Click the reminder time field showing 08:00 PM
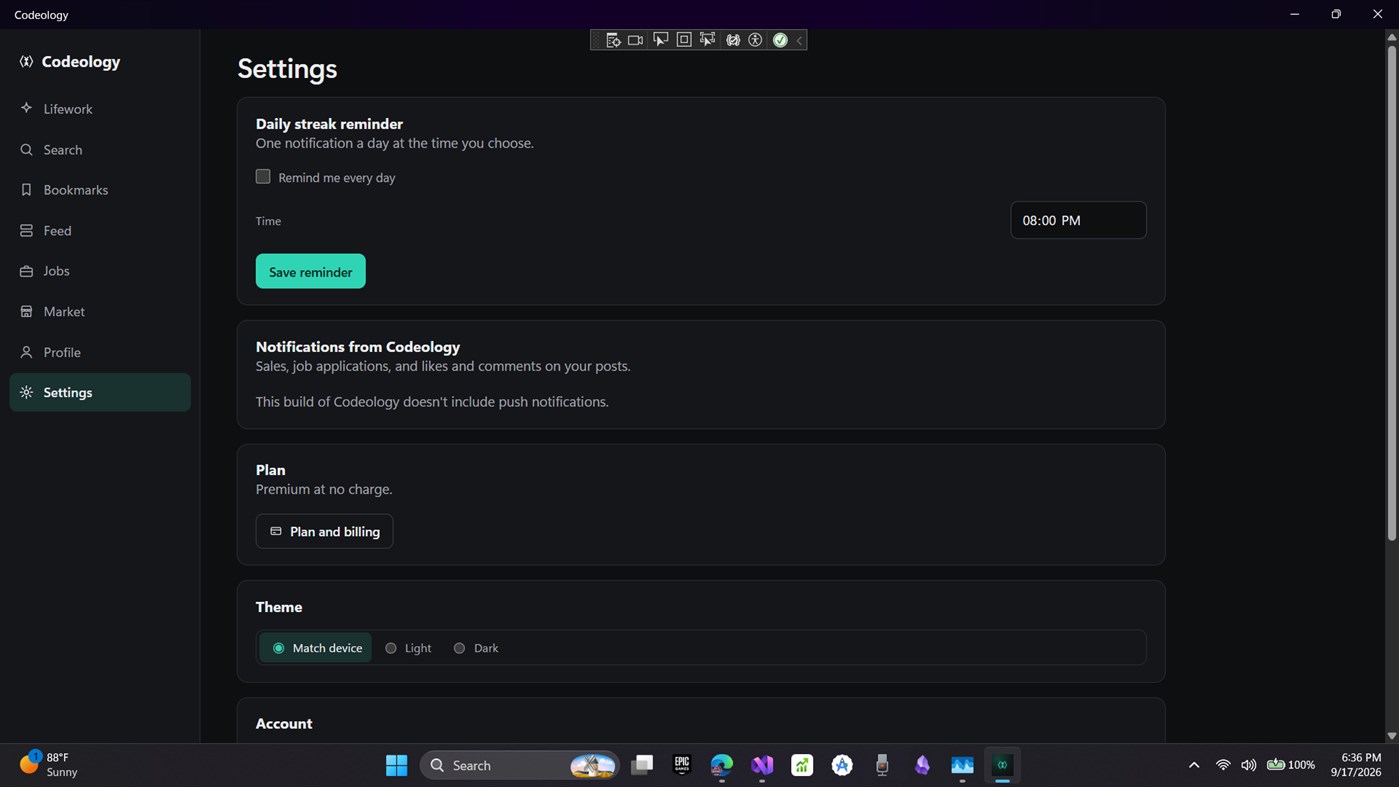 tap(1078, 220)
